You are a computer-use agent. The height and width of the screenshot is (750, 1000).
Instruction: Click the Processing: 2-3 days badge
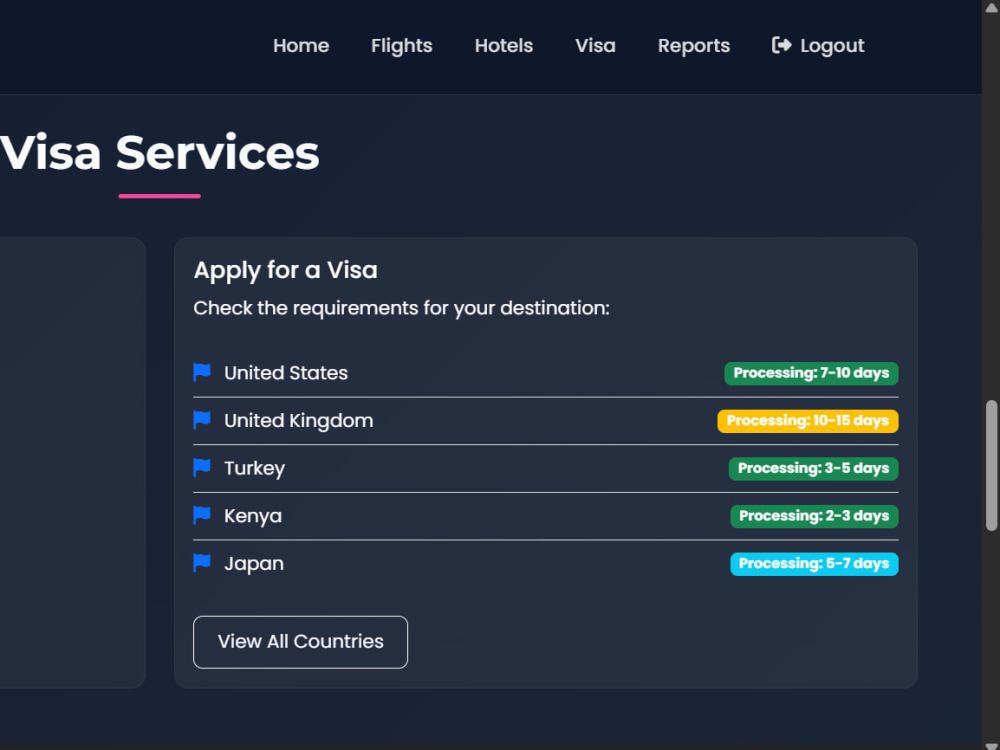click(x=814, y=516)
